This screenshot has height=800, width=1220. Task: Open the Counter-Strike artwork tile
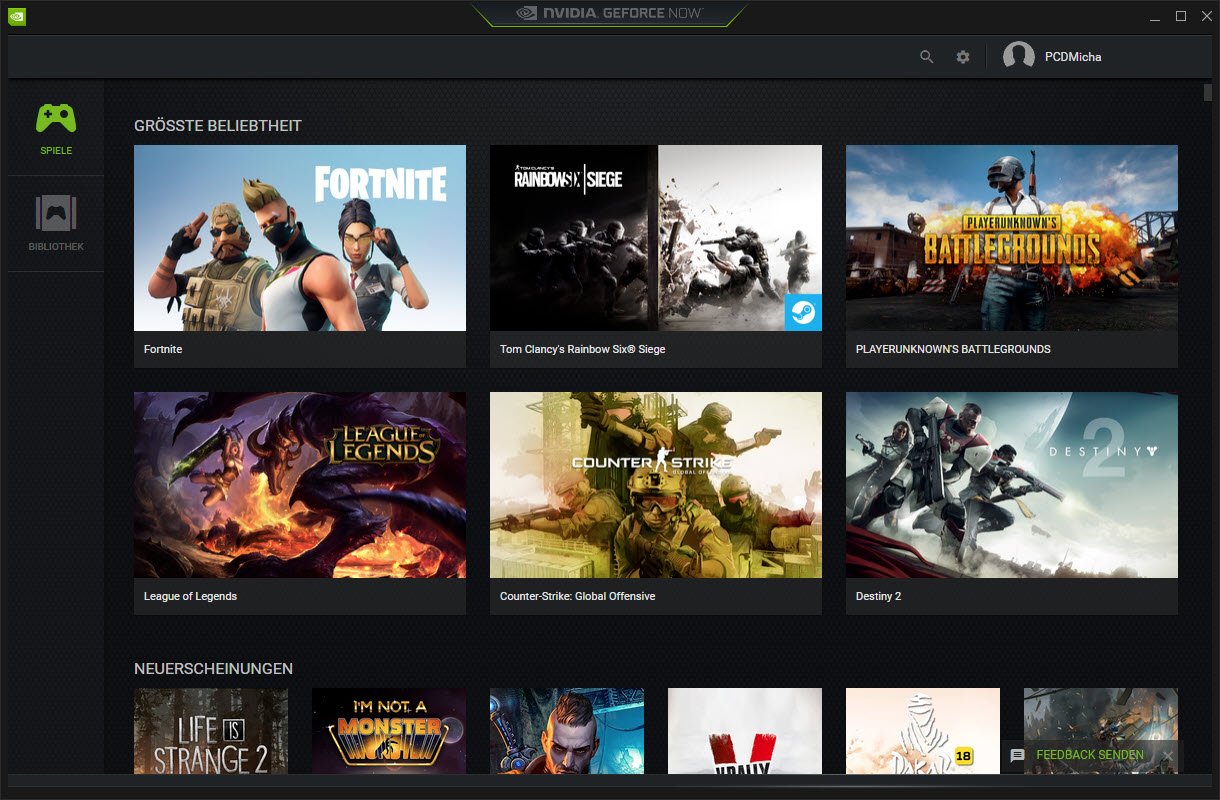656,485
